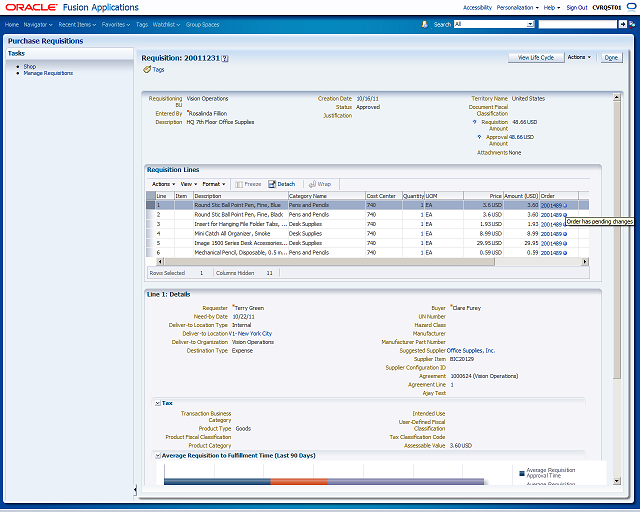Click the page scroll down arrow
Screen dimensions: 640x512
tap(617, 481)
